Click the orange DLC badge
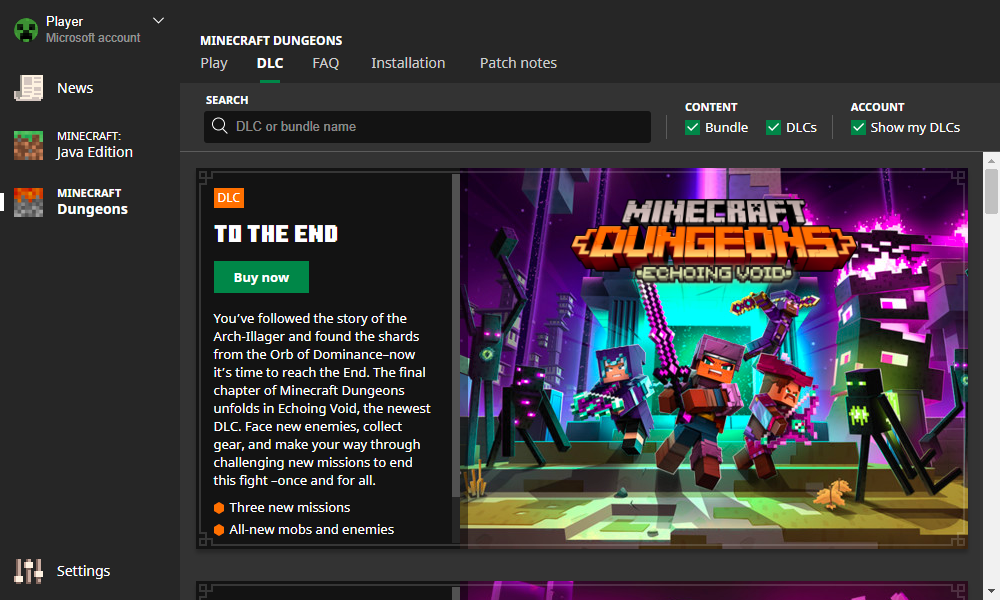Screen dimensions: 1000x600 229,198
